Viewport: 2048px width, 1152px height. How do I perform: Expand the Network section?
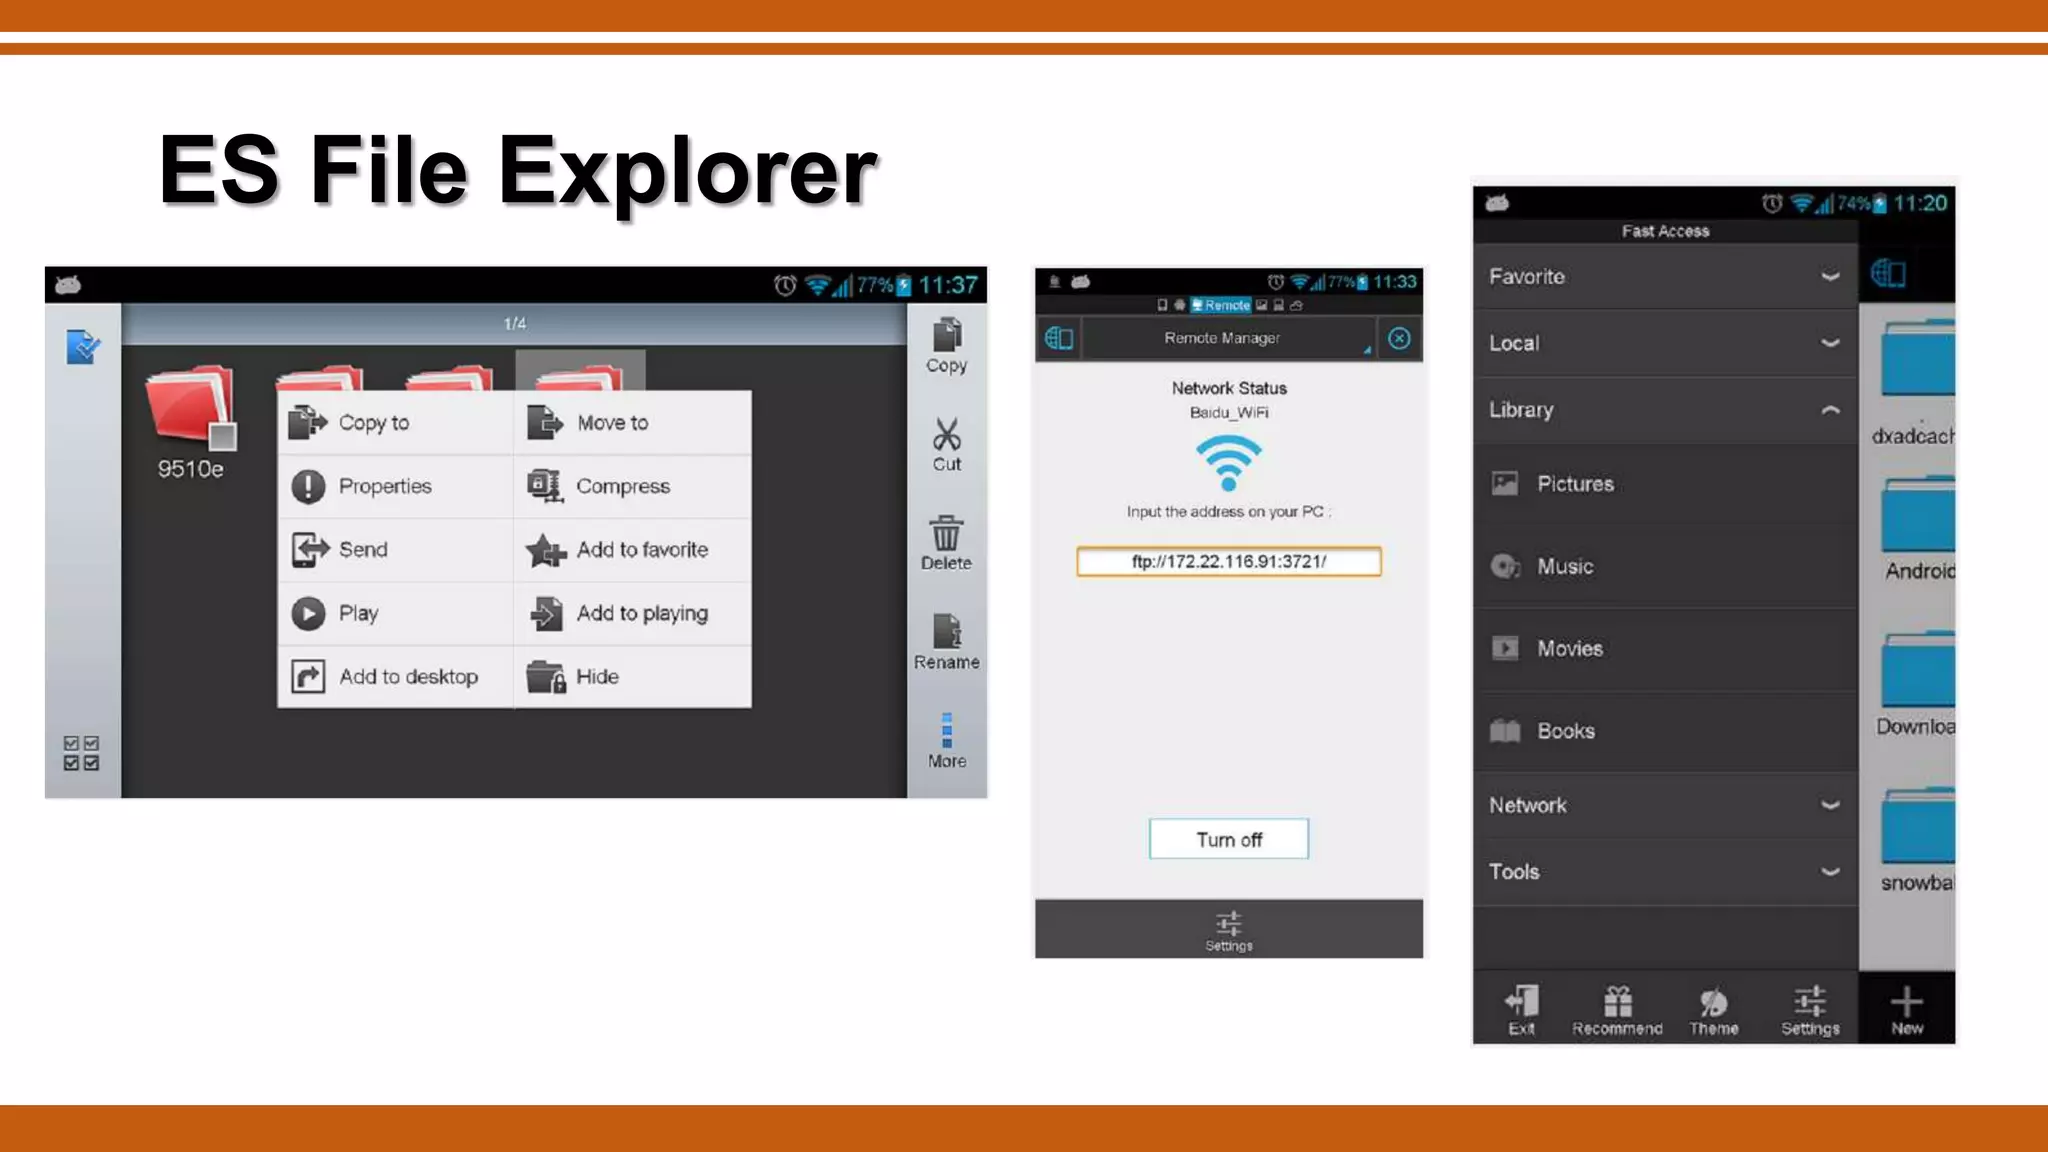click(1665, 805)
